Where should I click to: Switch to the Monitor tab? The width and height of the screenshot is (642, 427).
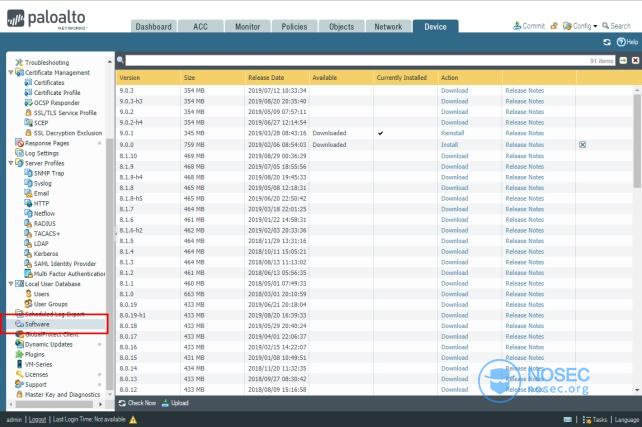247,26
